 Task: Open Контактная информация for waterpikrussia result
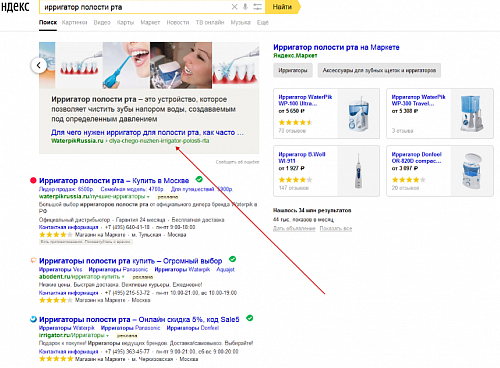pyautogui.click(x=68, y=227)
